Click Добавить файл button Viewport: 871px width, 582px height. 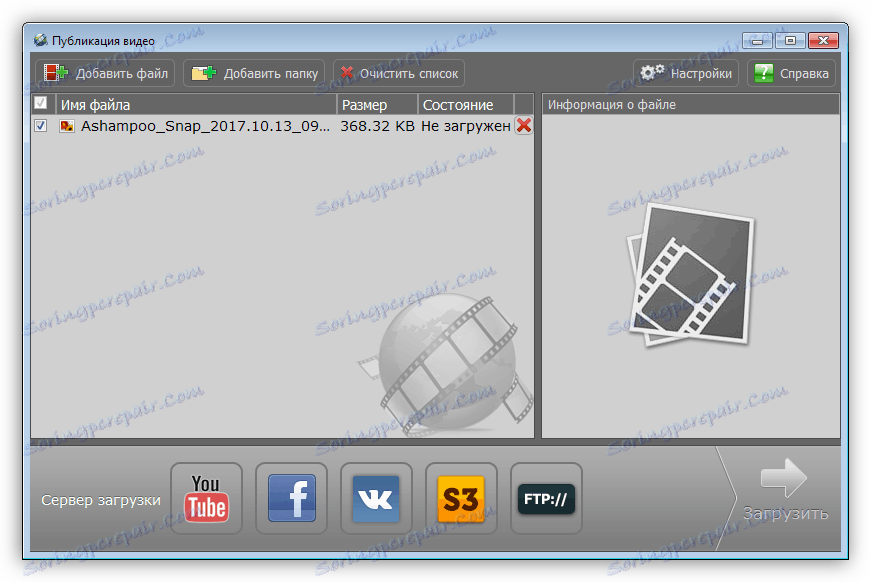tap(106, 73)
